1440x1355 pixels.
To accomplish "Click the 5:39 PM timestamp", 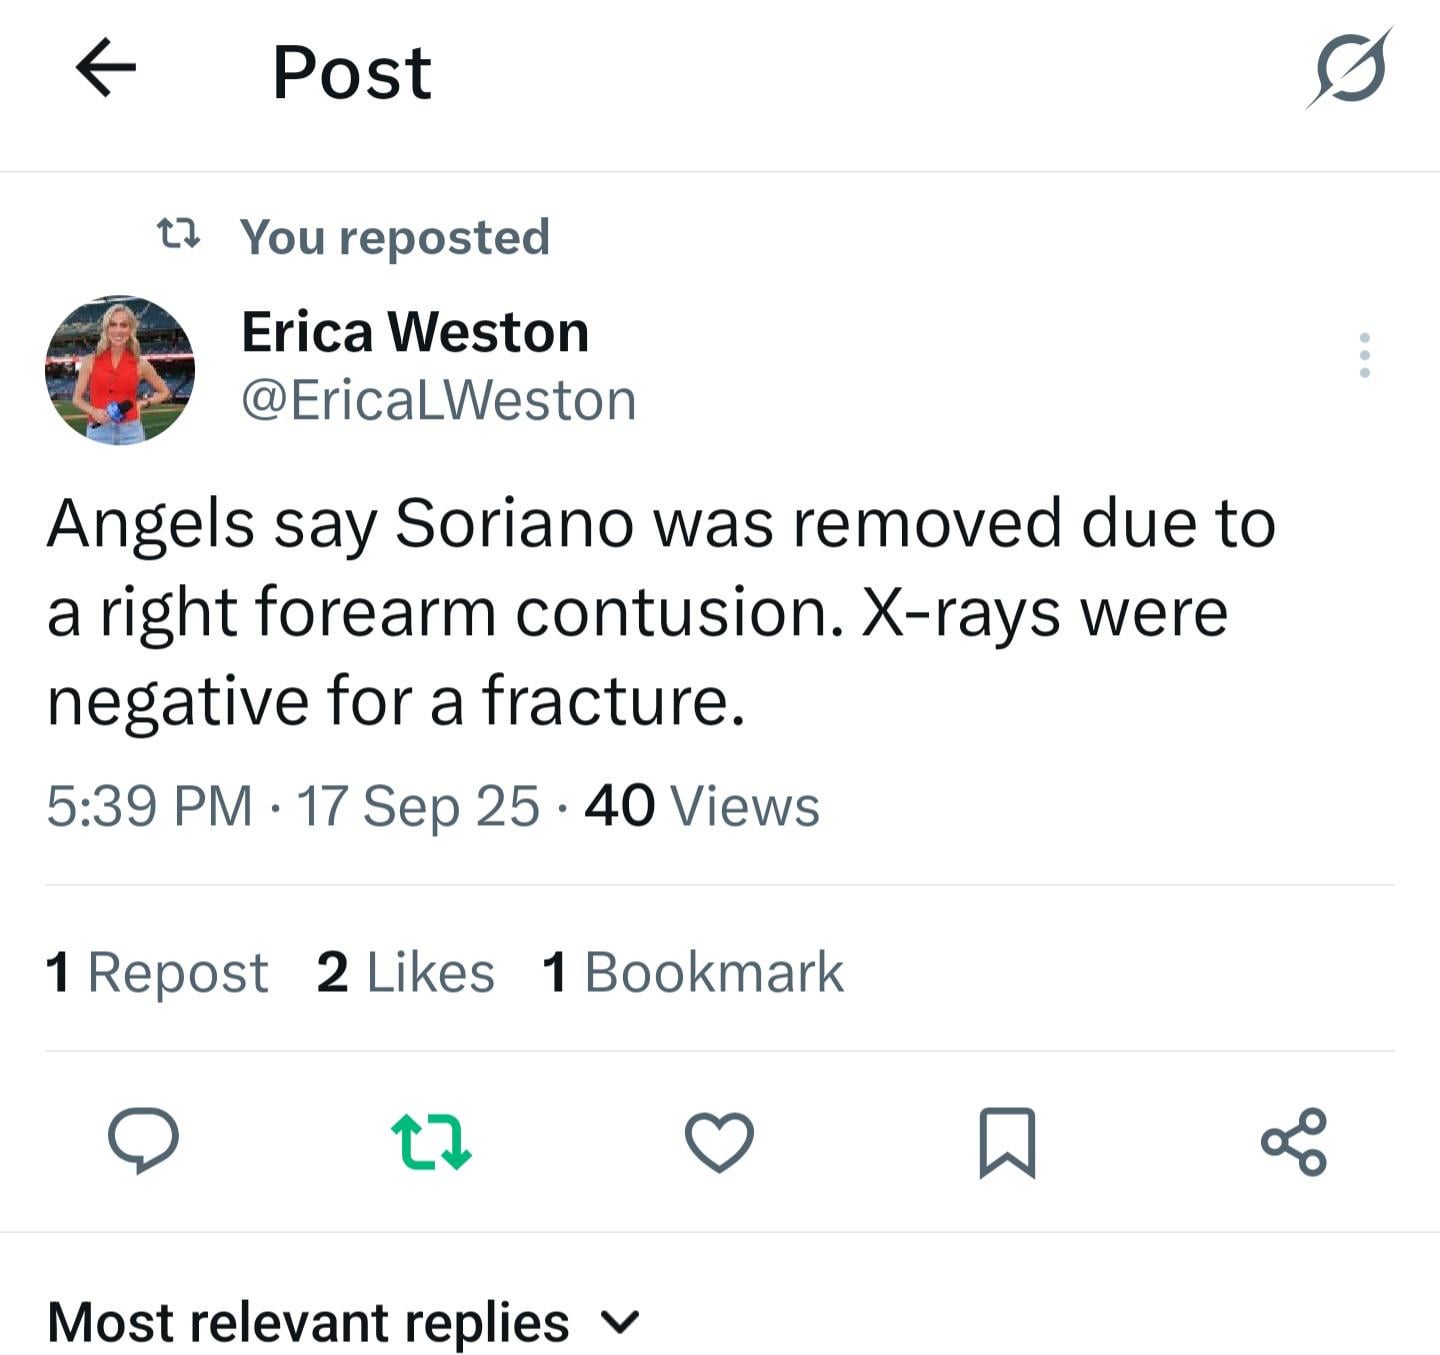I will tap(150, 806).
